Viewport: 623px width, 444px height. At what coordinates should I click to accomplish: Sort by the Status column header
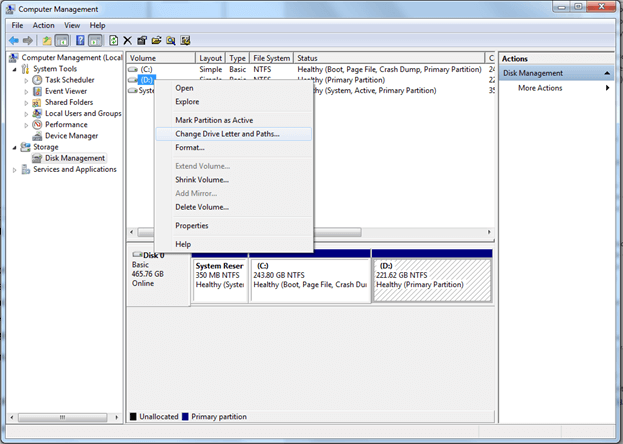(389, 58)
